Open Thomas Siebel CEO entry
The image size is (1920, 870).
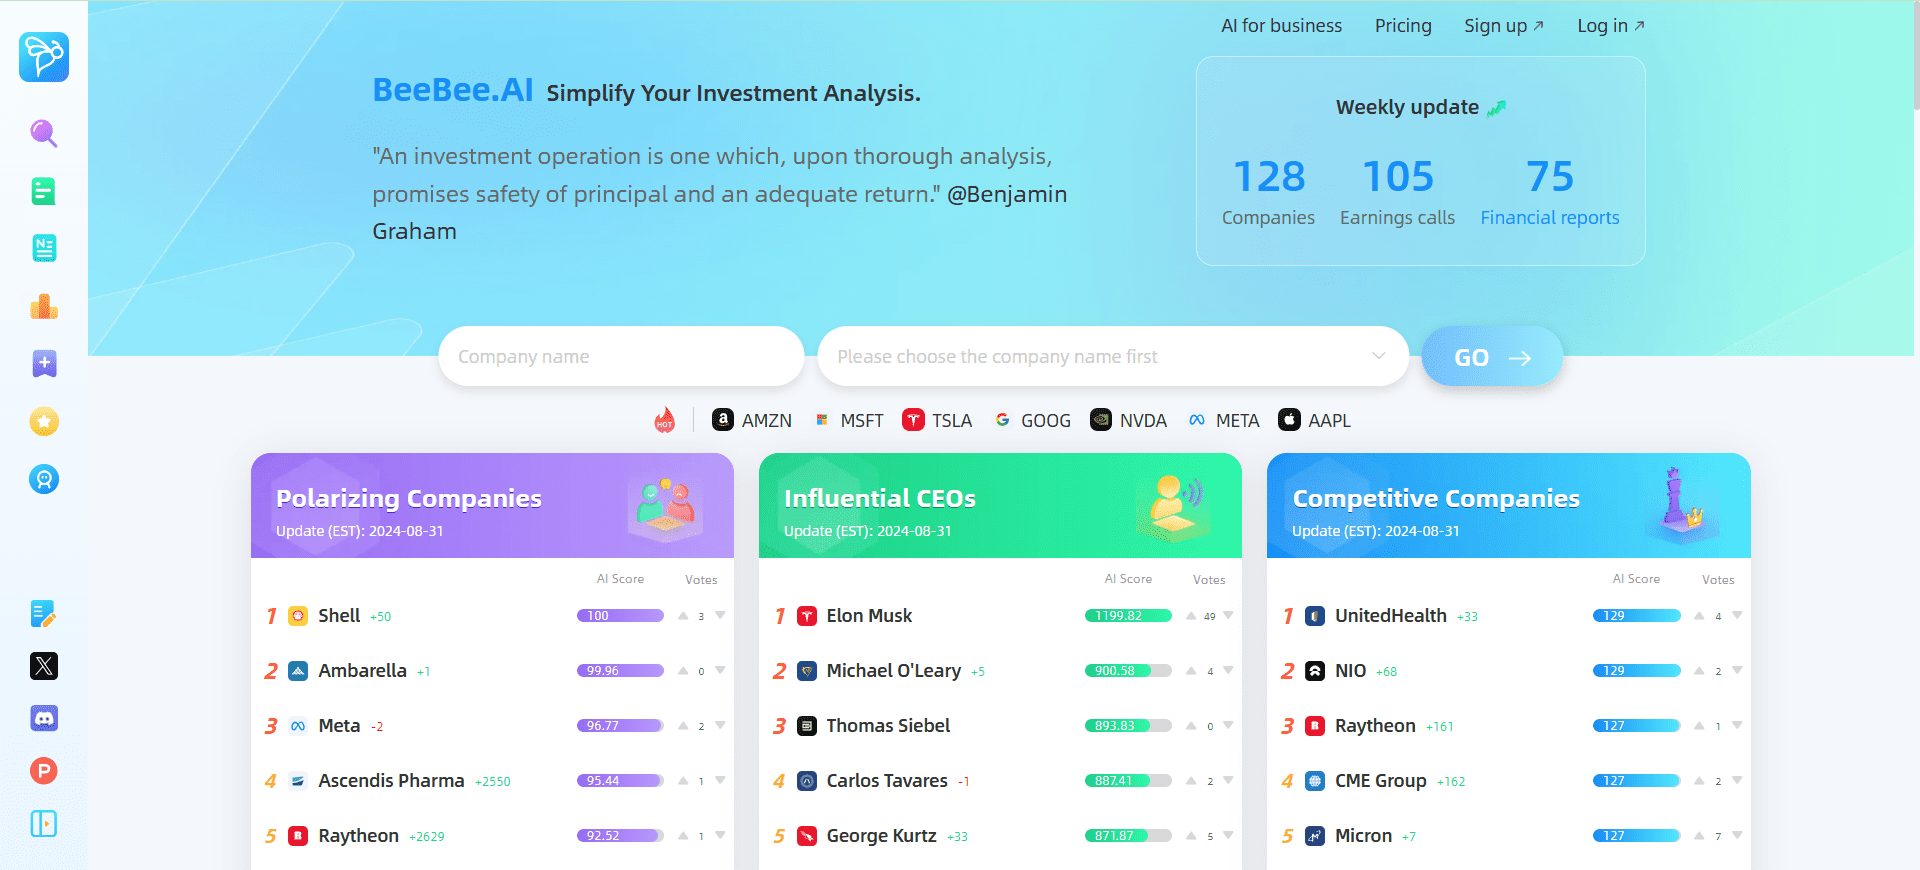point(888,725)
